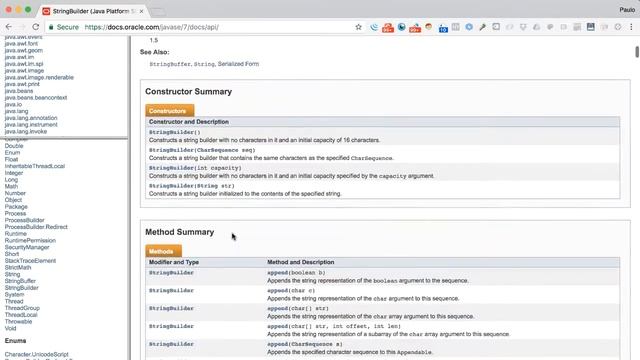Open the Object class in the class list
This screenshot has width=640, height=360.
[x=13, y=200]
